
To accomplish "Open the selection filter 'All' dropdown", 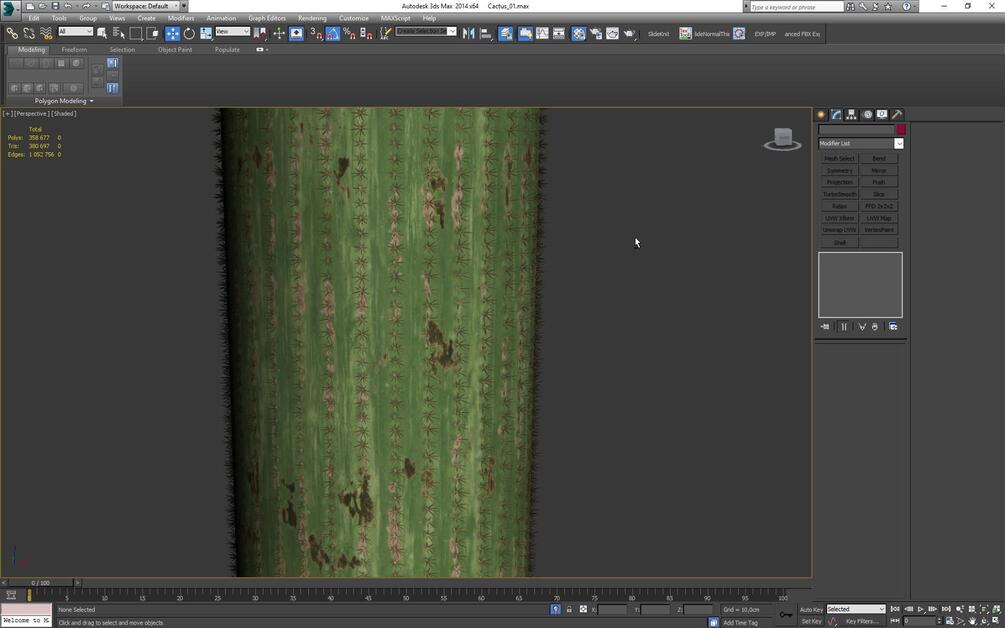I will 76,31.
